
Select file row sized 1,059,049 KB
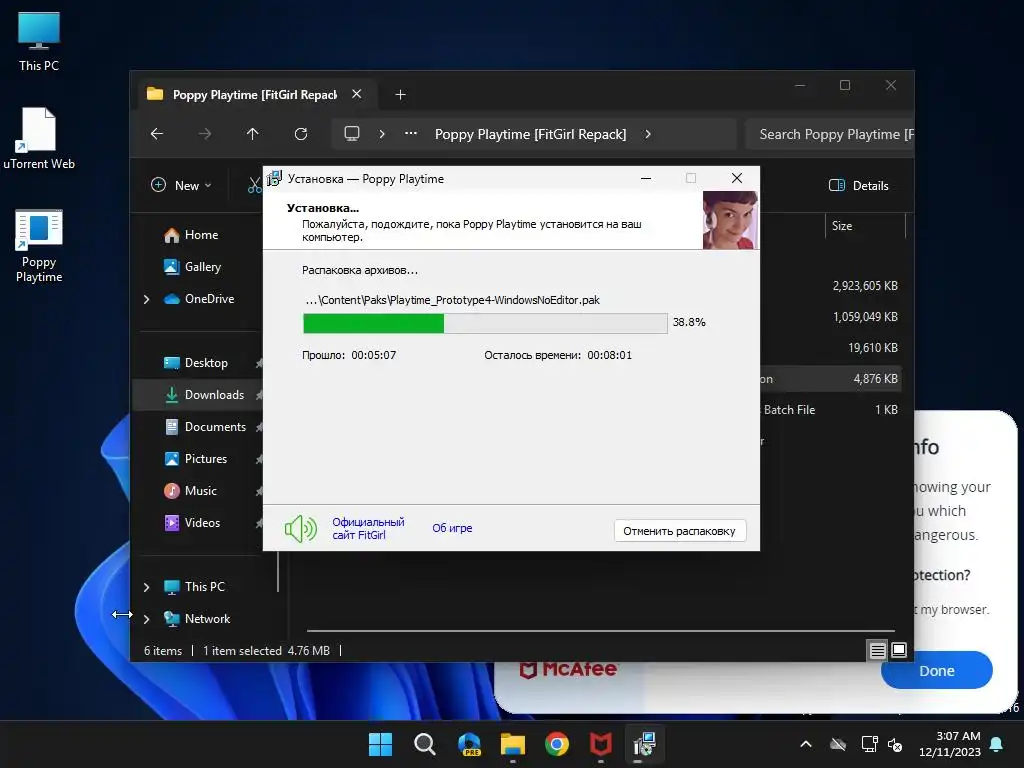tap(865, 317)
